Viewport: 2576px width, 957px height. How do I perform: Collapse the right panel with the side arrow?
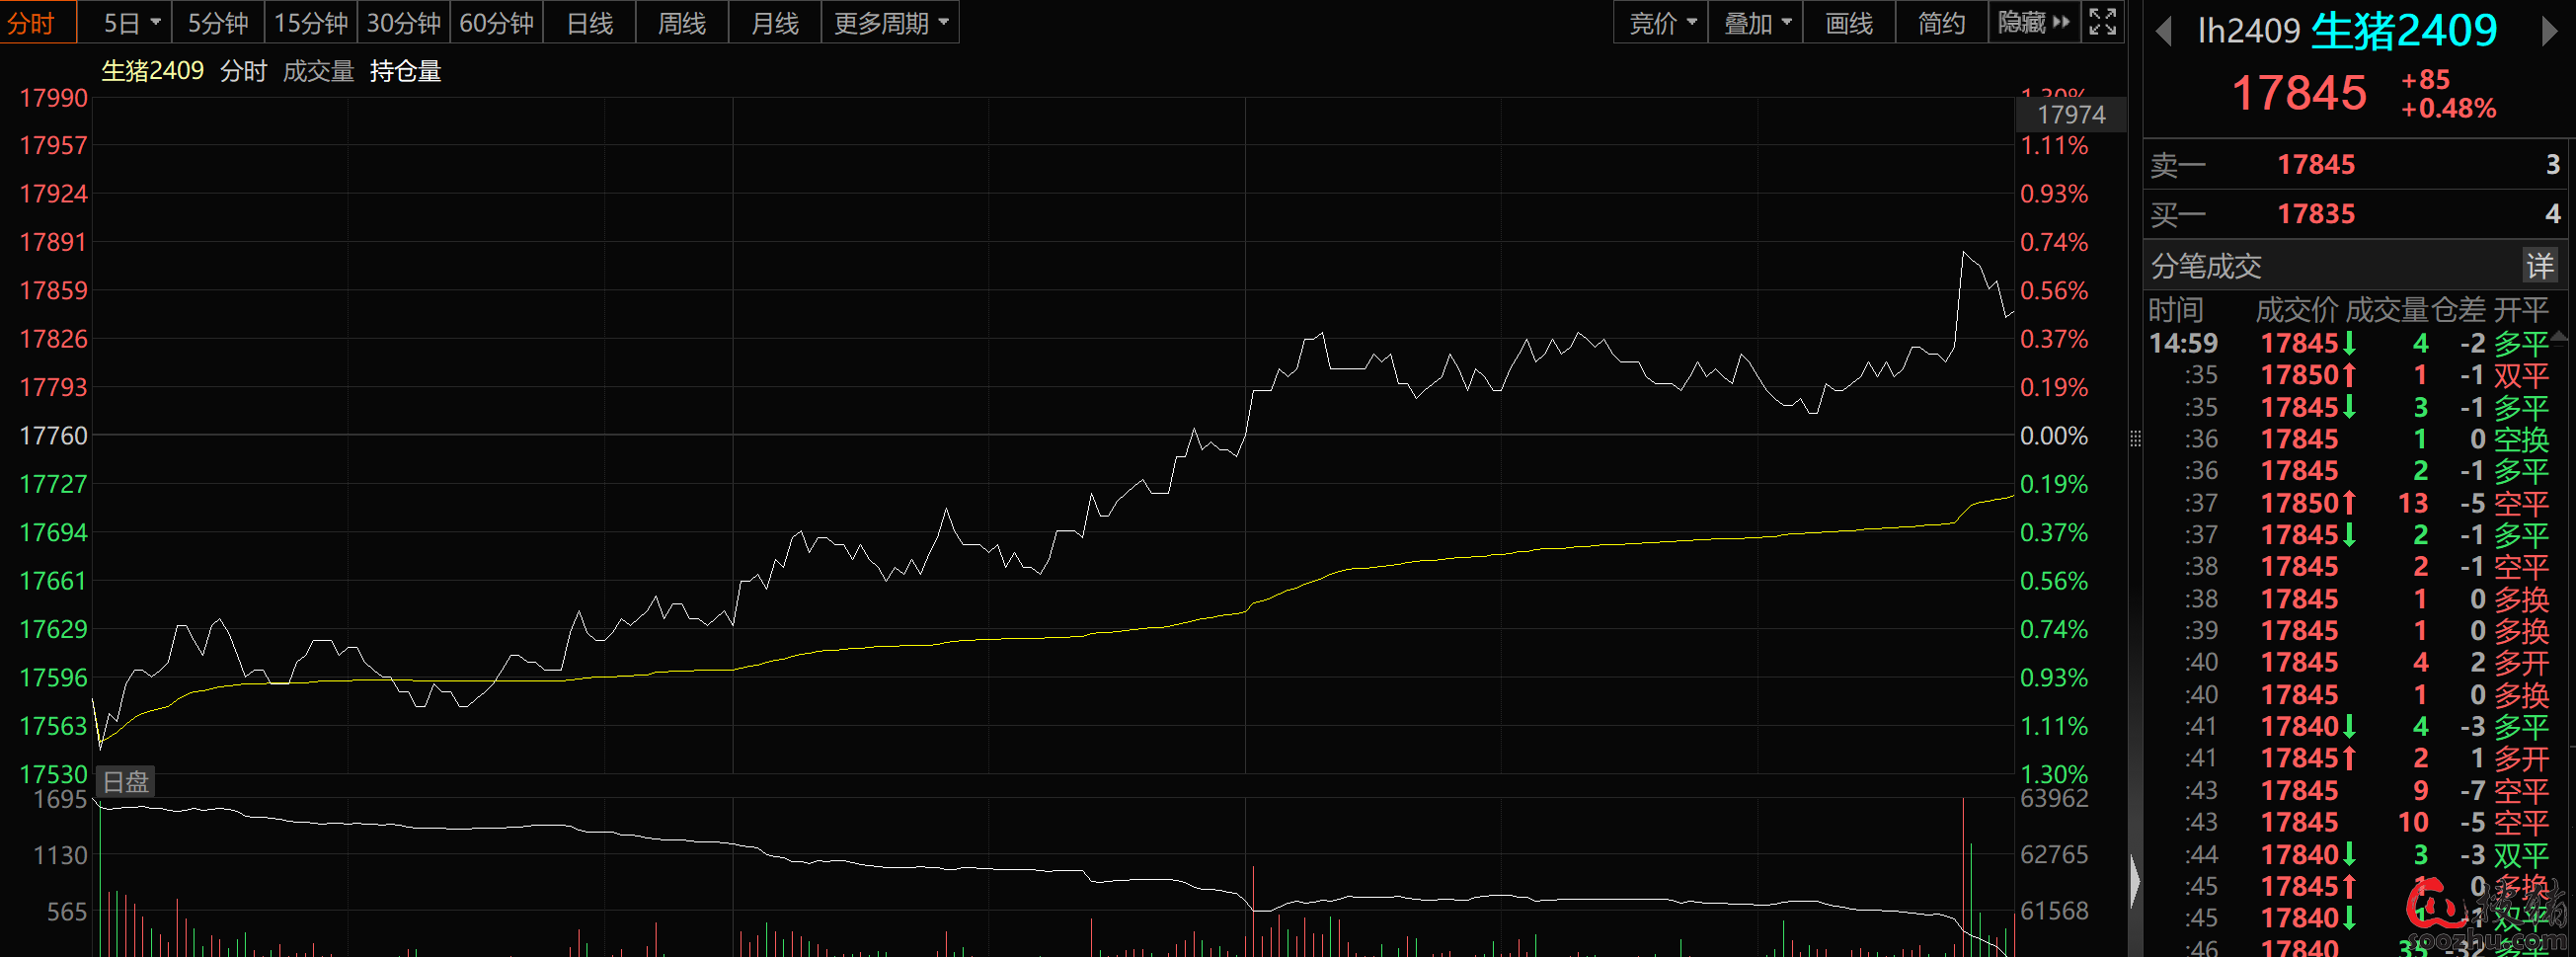coord(2134,882)
